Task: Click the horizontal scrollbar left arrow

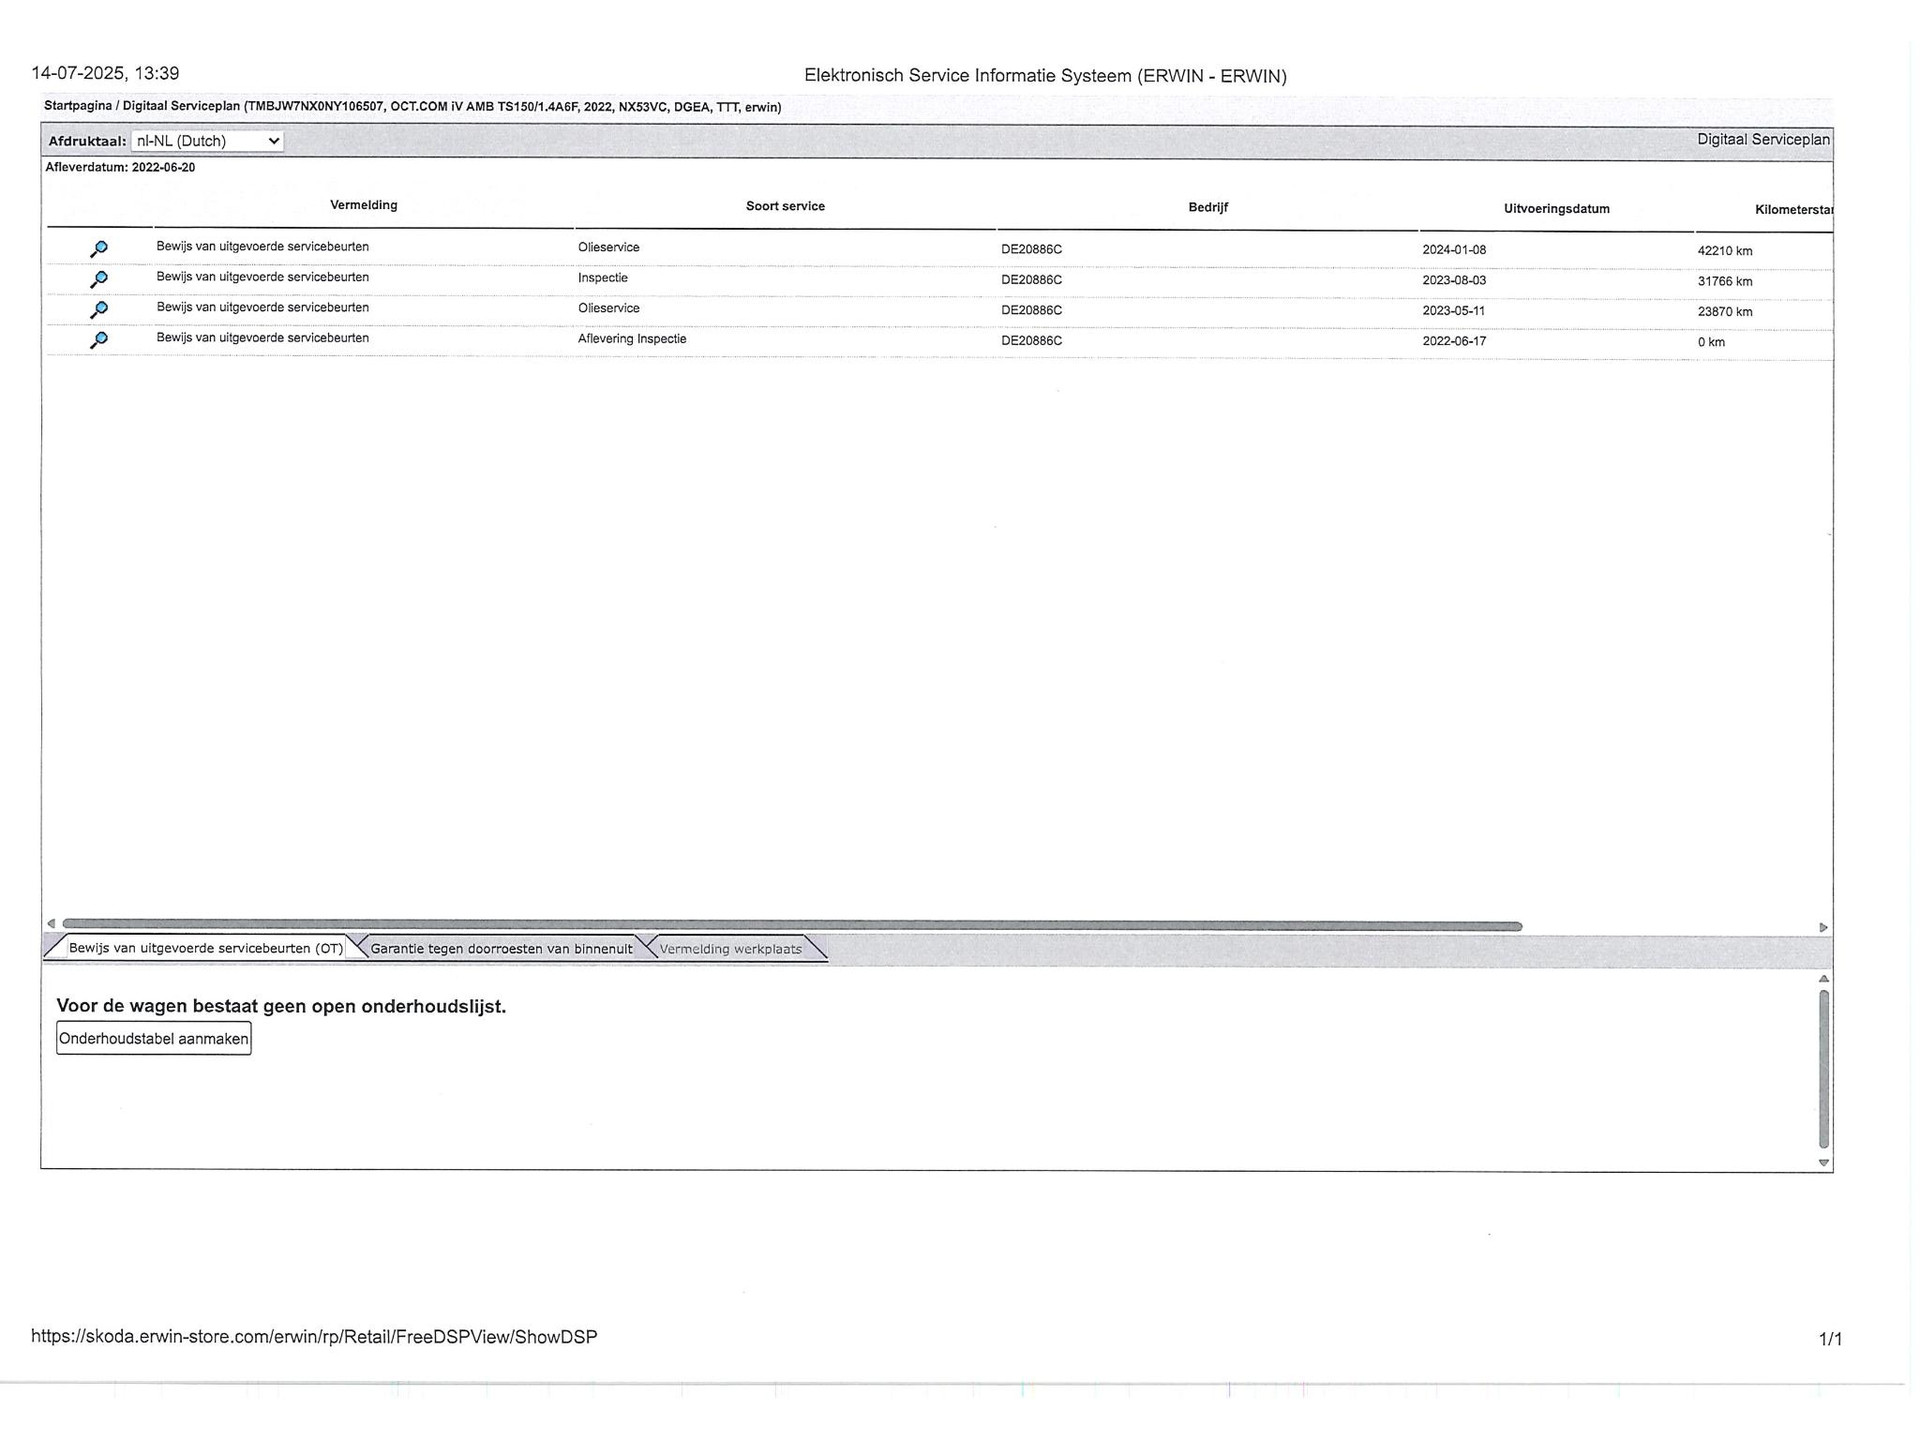Action: click(x=51, y=924)
